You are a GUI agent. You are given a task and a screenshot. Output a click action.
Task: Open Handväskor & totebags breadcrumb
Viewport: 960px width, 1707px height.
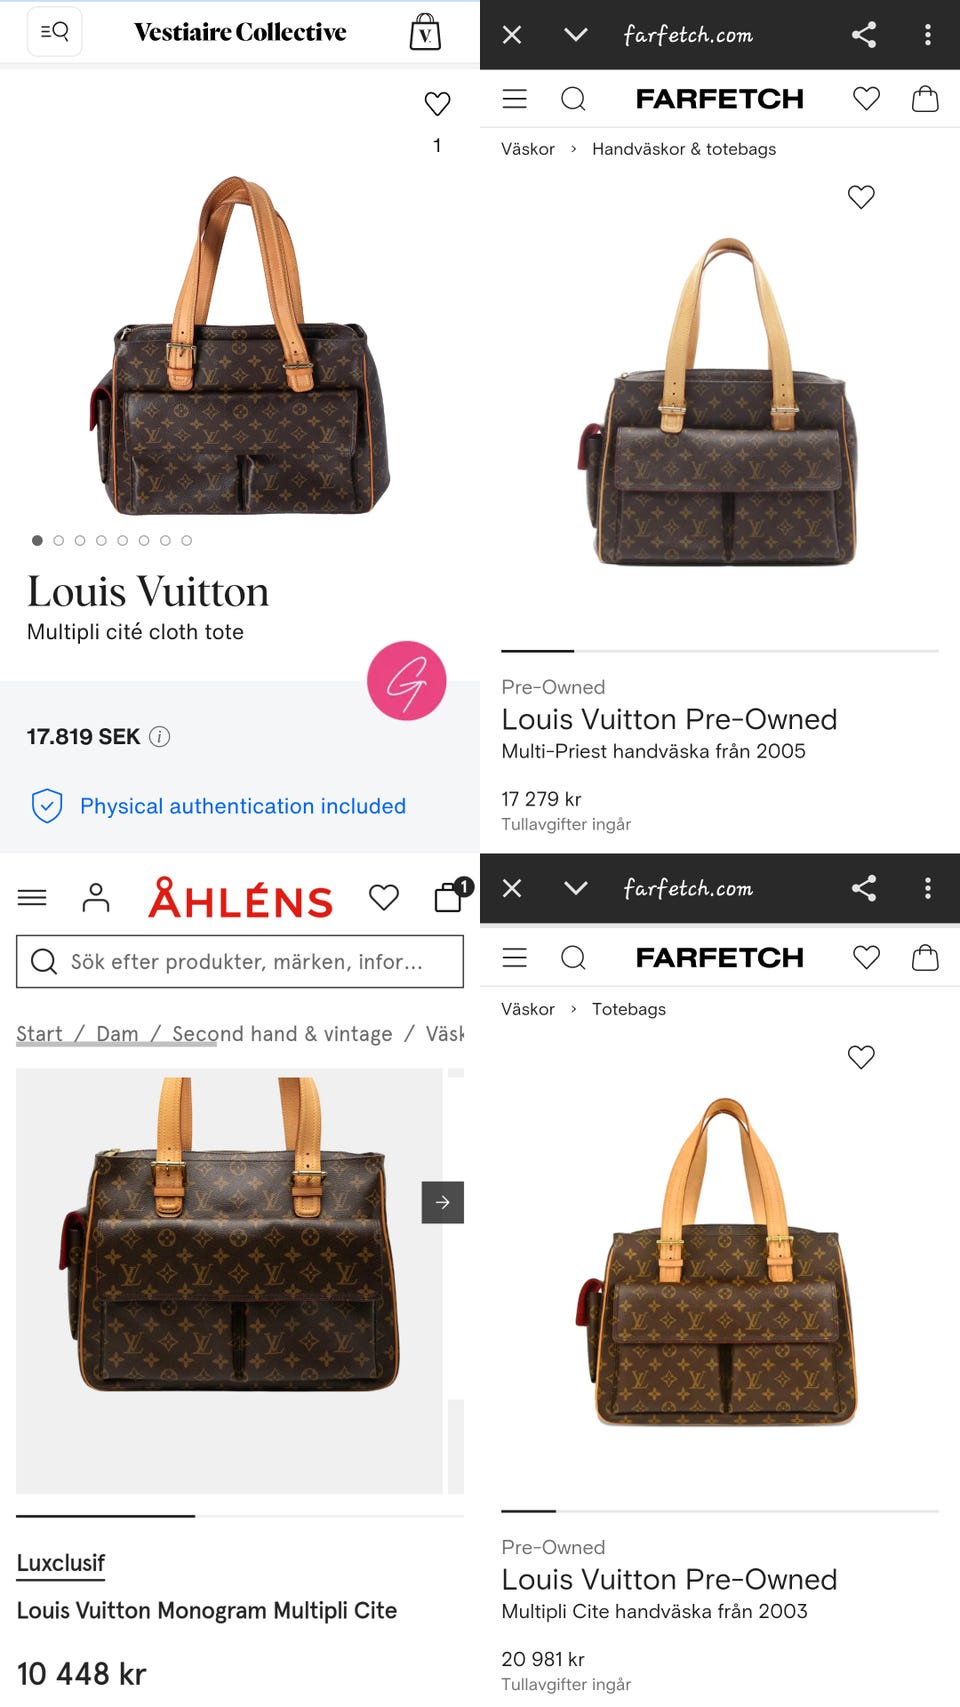(x=684, y=149)
